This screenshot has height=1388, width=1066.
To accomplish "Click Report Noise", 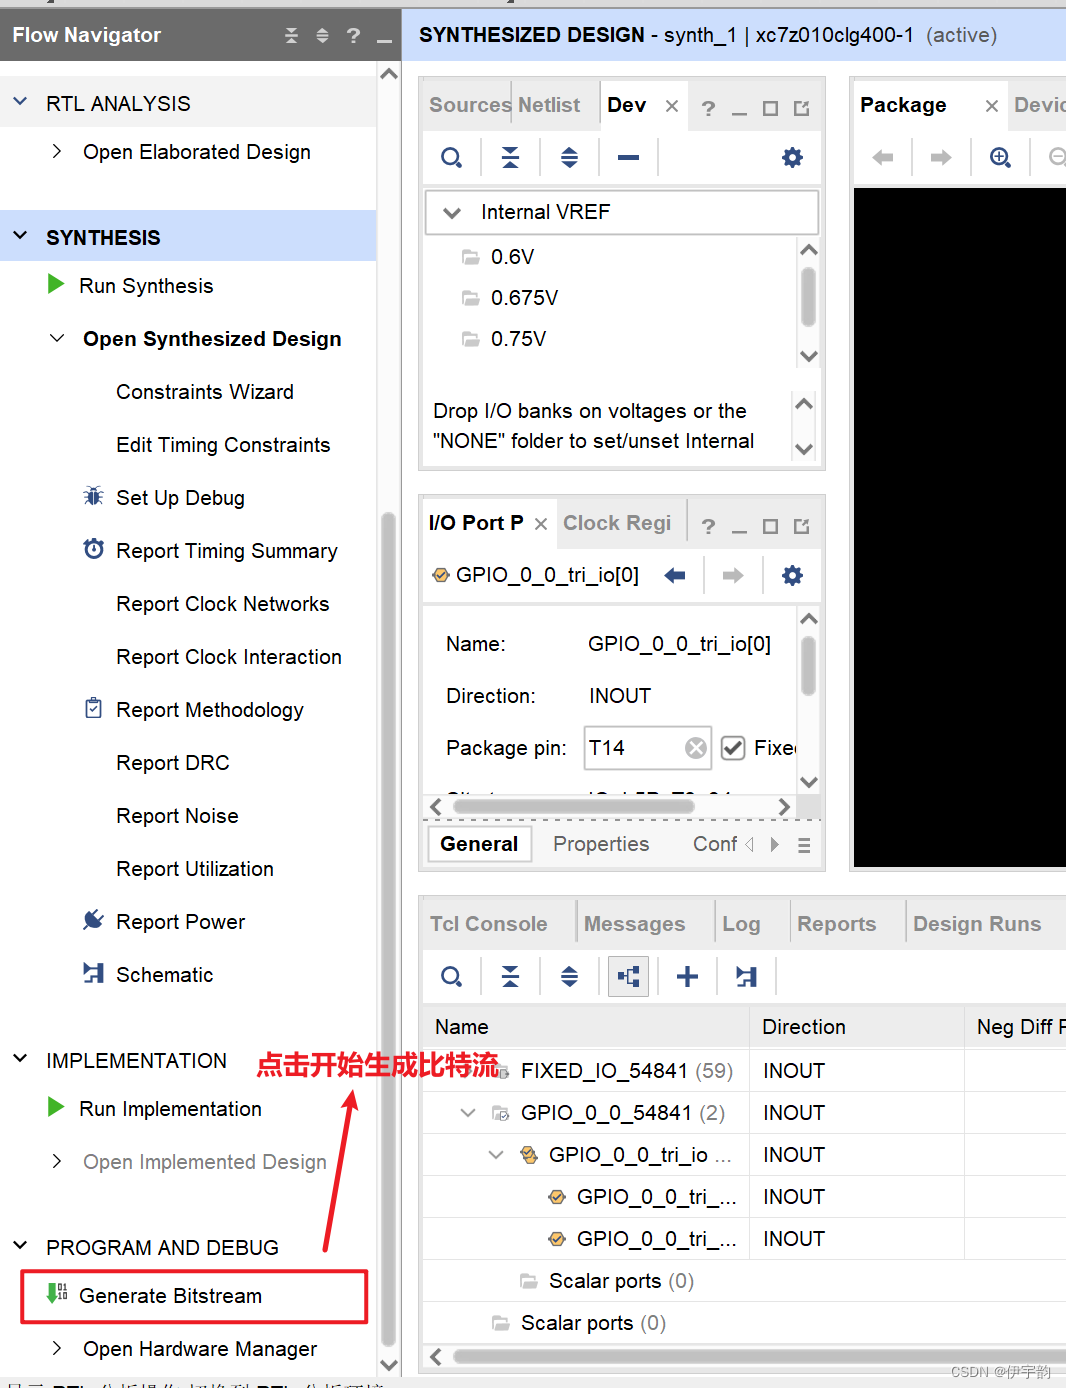I will 177,816.
